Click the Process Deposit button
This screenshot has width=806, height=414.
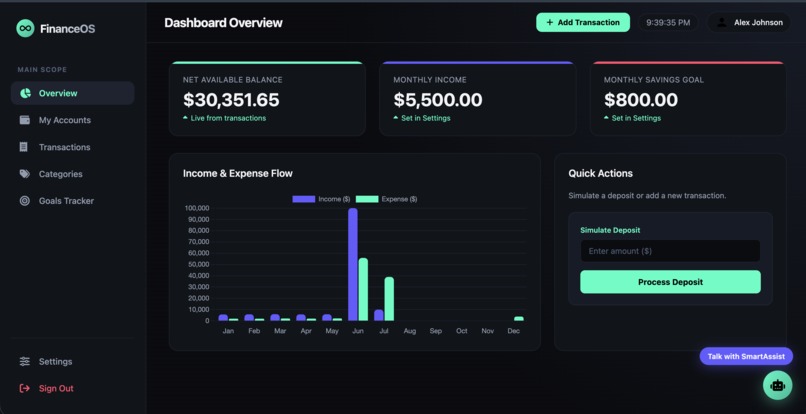pyautogui.click(x=670, y=282)
